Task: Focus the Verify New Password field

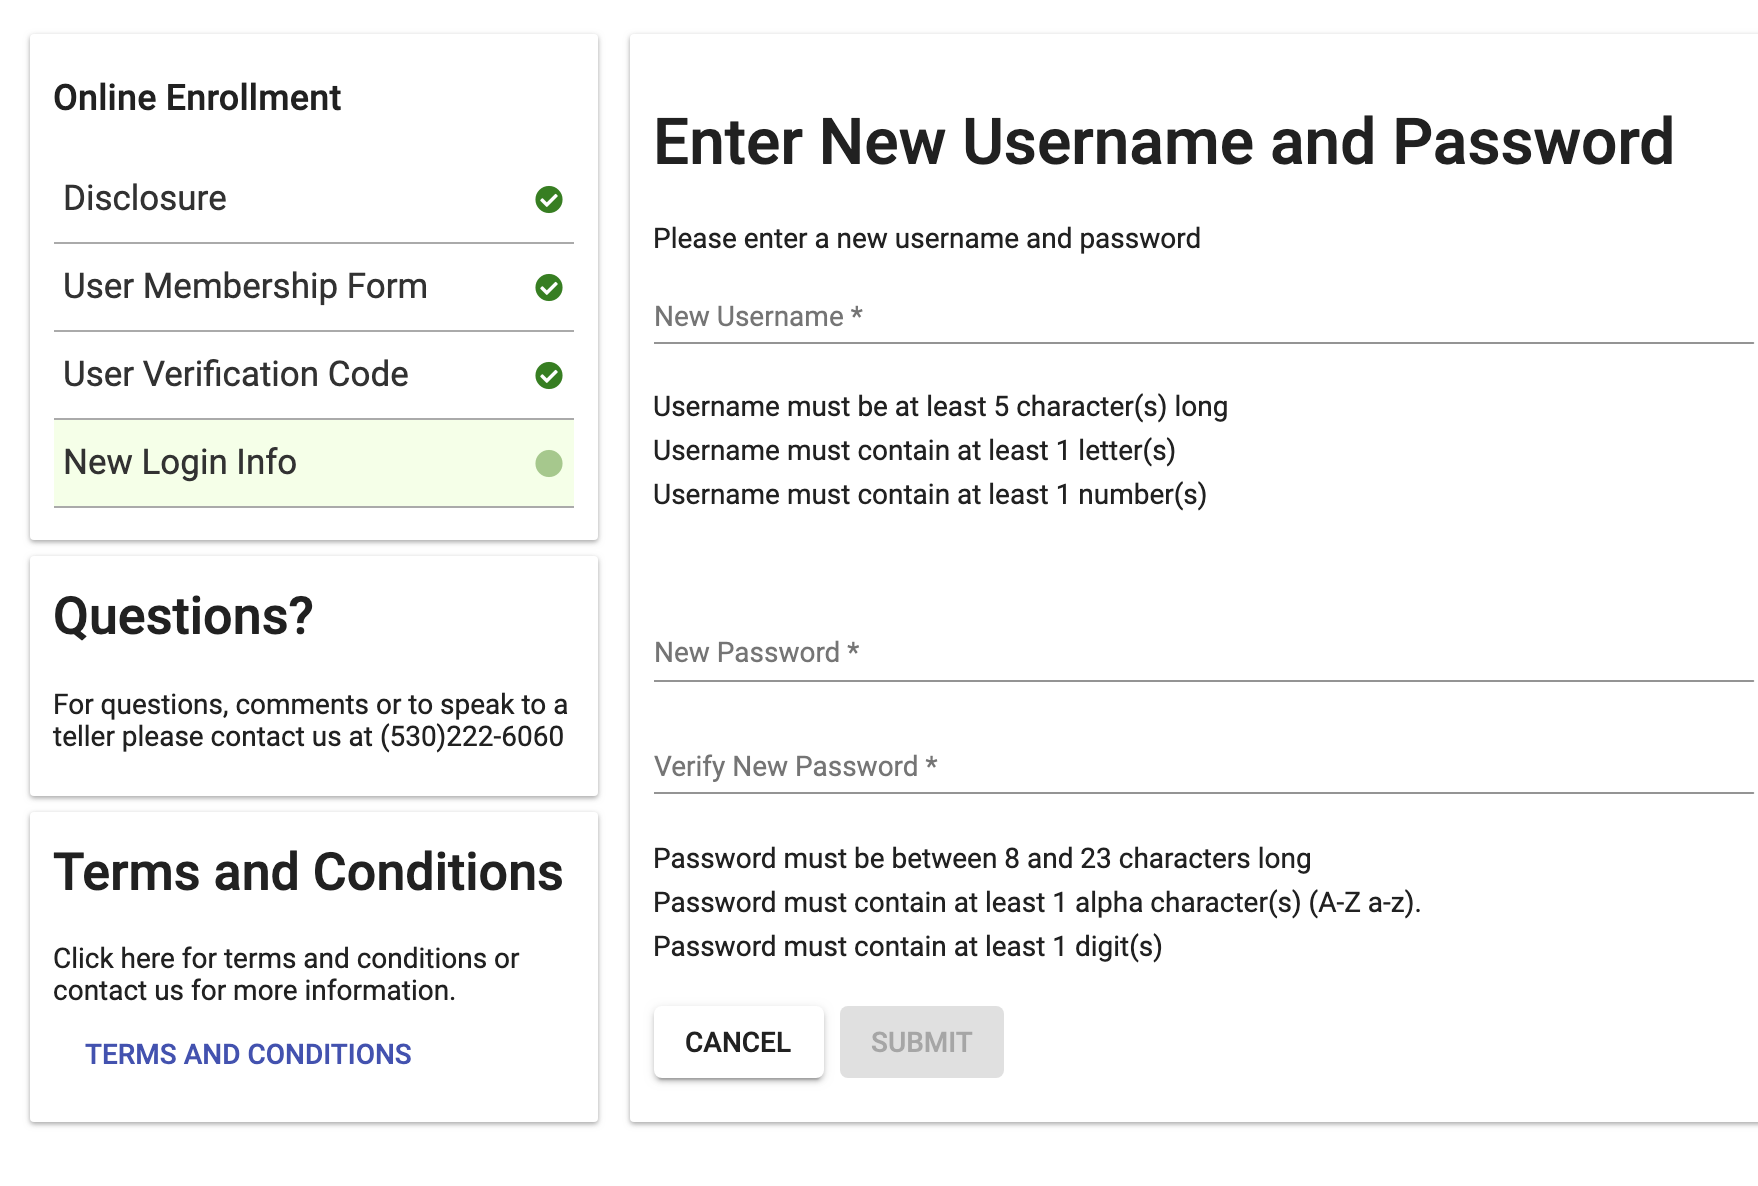Action: coord(1203,767)
